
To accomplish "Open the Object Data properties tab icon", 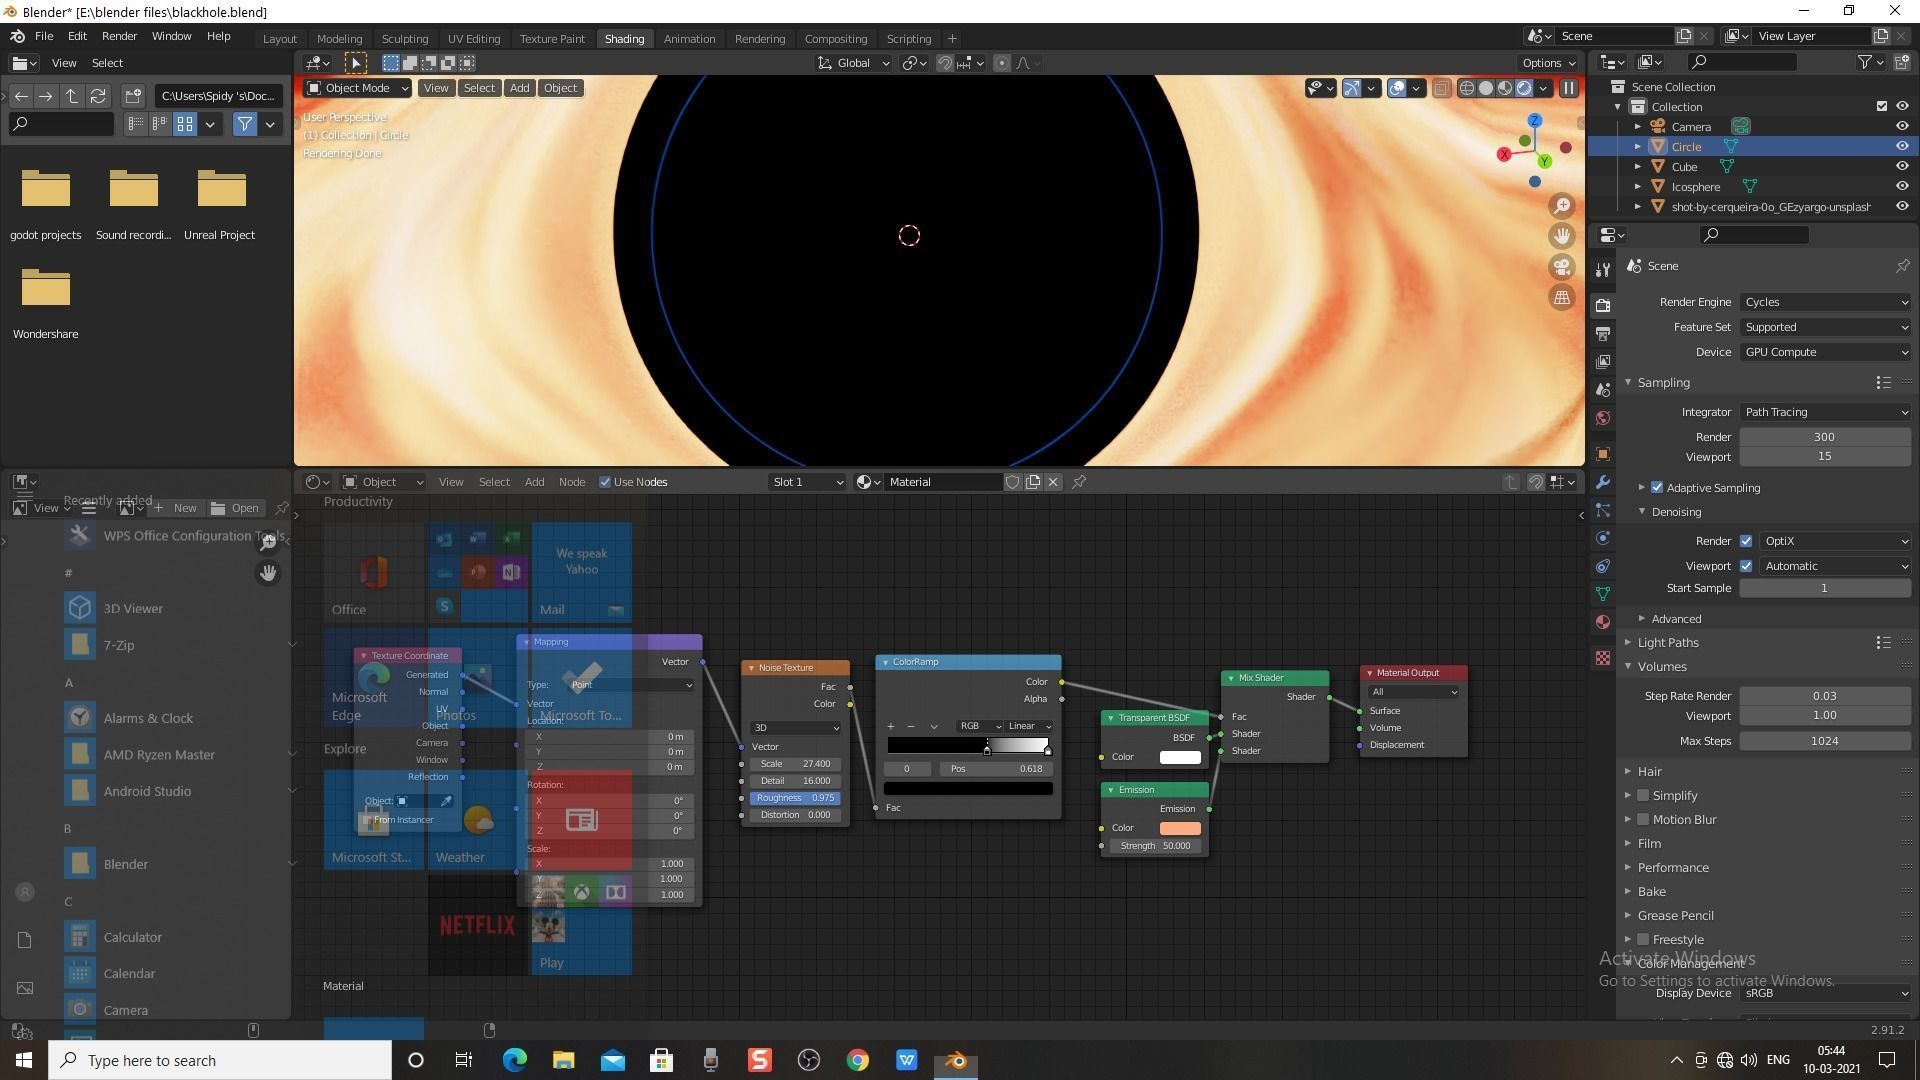I will (1603, 594).
